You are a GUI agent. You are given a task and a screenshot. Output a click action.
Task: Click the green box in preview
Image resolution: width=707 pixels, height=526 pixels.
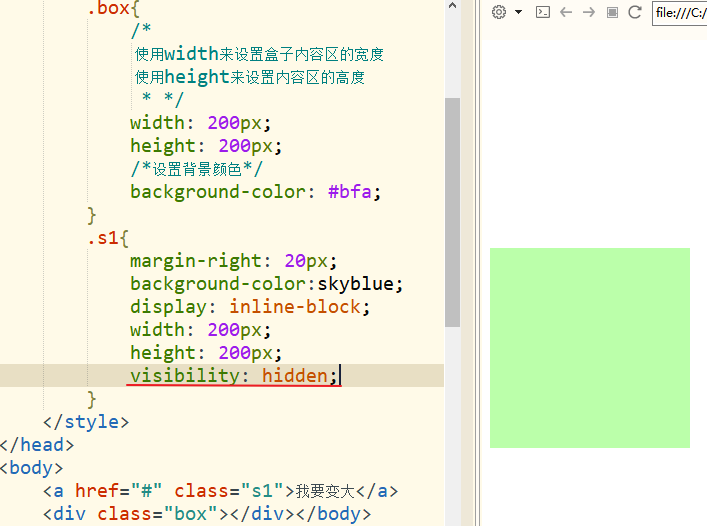(590, 348)
